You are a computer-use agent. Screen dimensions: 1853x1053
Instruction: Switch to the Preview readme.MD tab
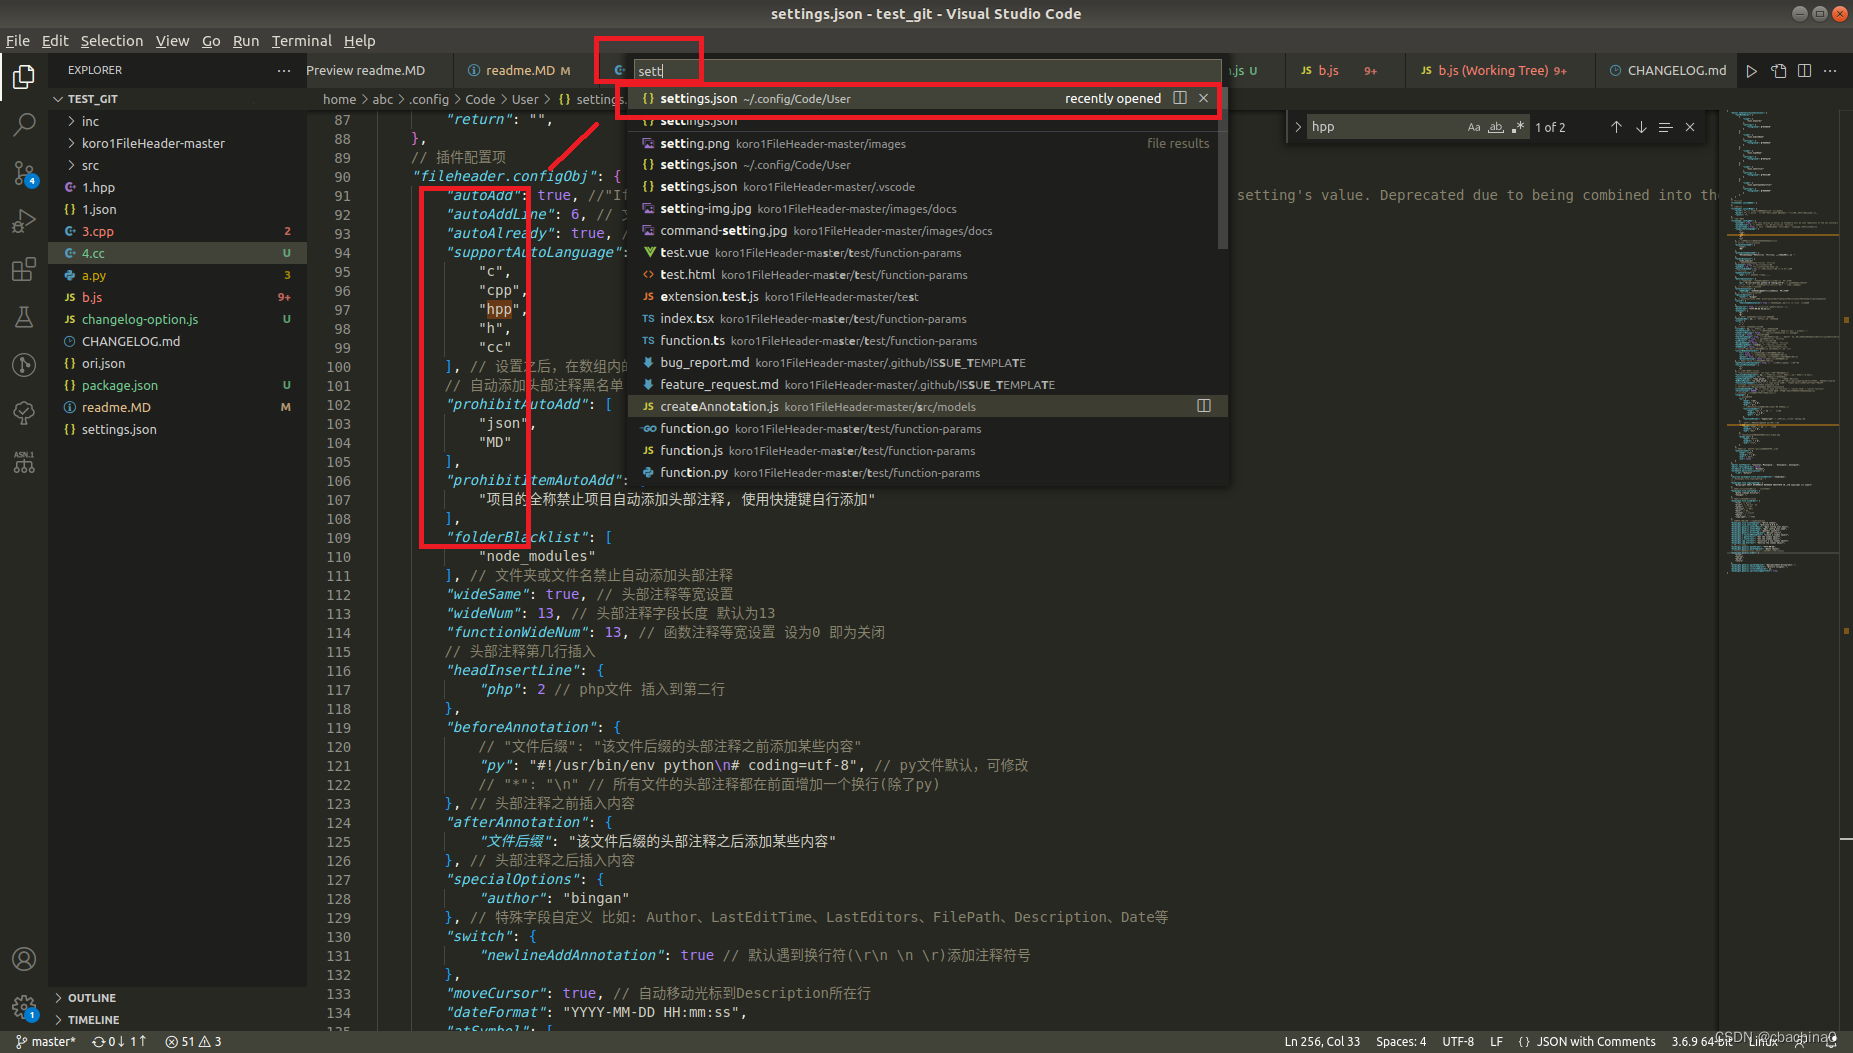click(366, 70)
